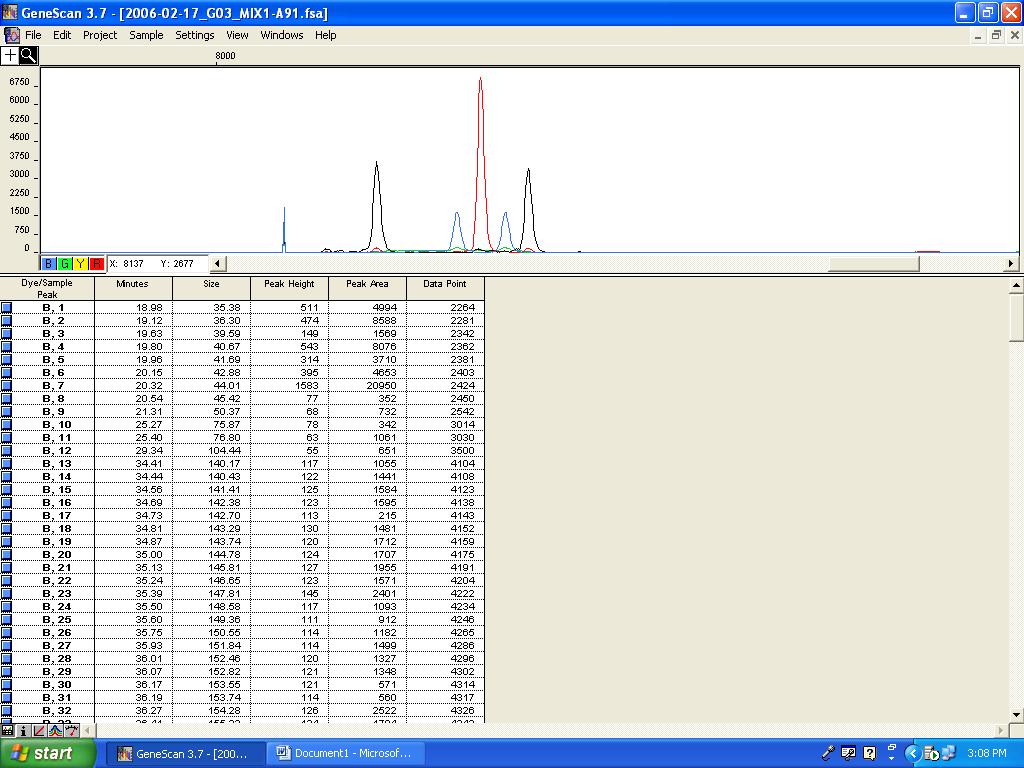The image size is (1024, 768).
Task: Restore the inner document window
Action: coord(996,35)
